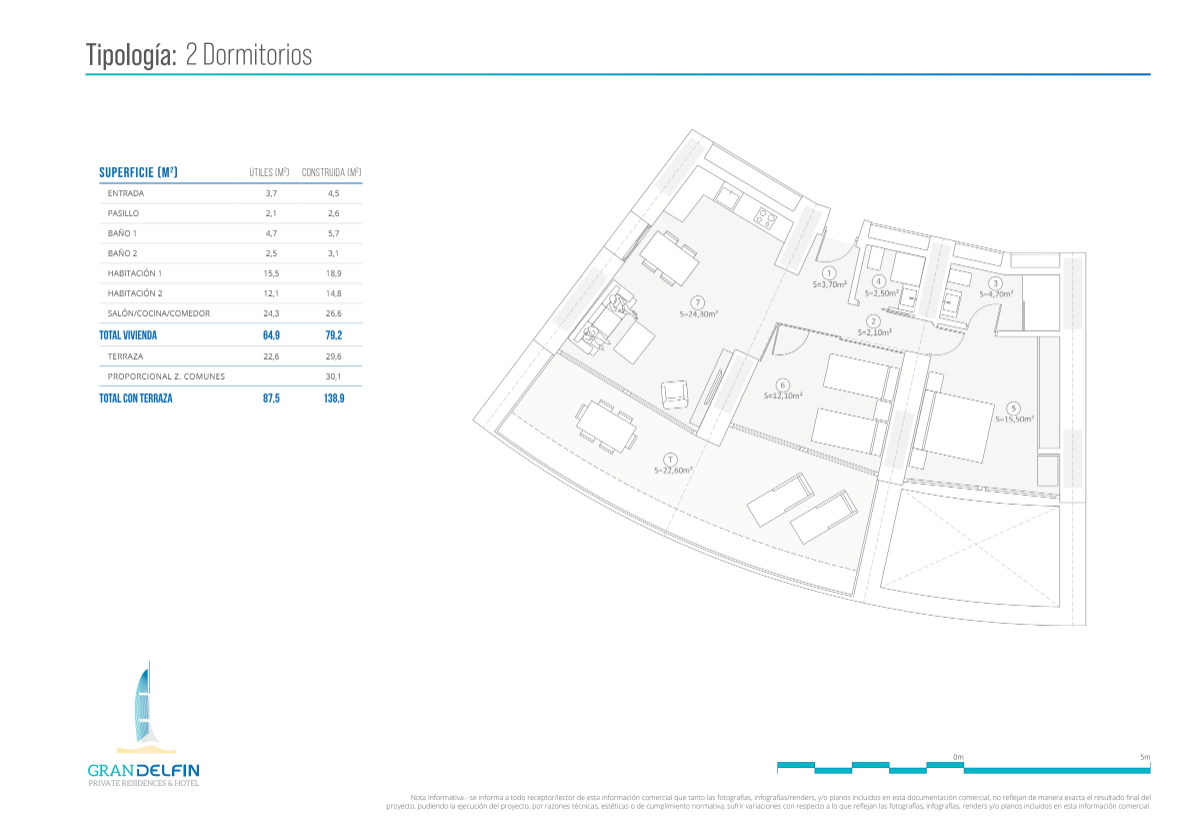The height and width of the screenshot is (816, 1179).
Task: Click the Tipología: 2 Dormitorios title
Action: click(199, 54)
